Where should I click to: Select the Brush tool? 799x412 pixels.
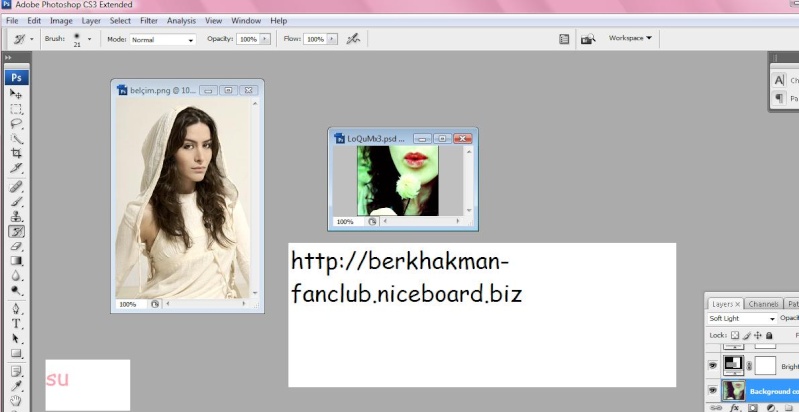(x=16, y=202)
